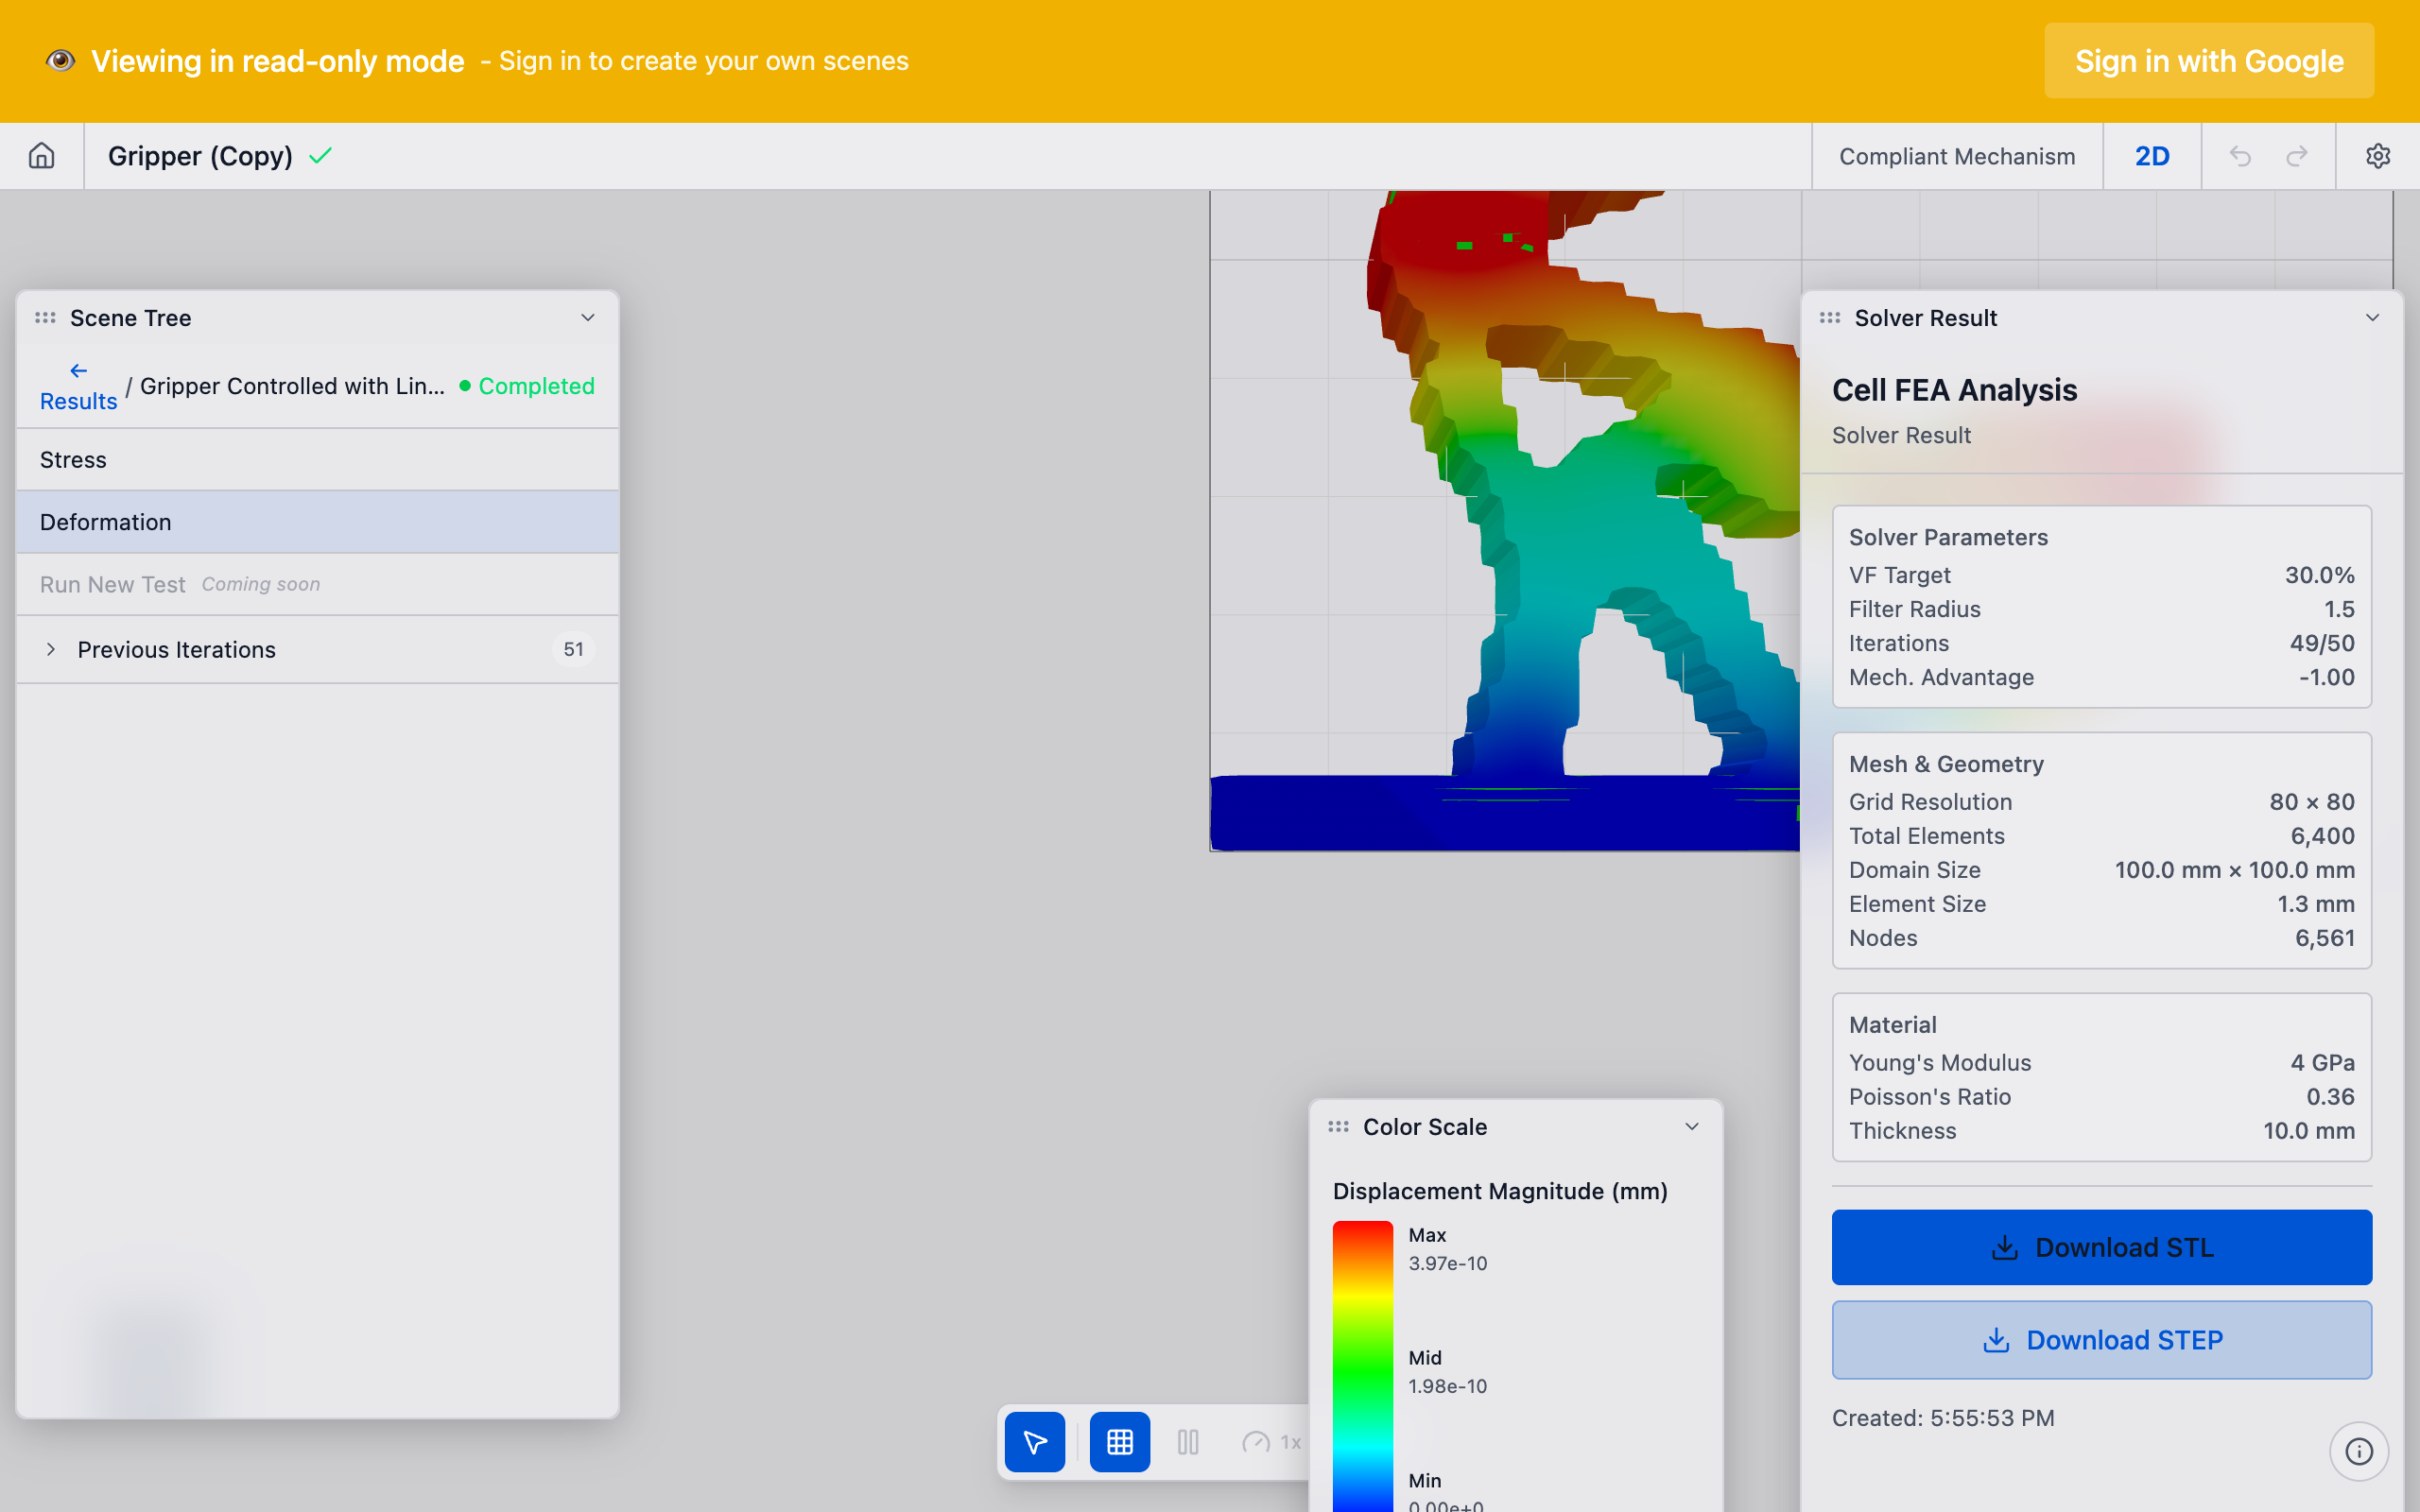Click the Completed status label
The height and width of the screenshot is (1512, 2420).
click(527, 386)
